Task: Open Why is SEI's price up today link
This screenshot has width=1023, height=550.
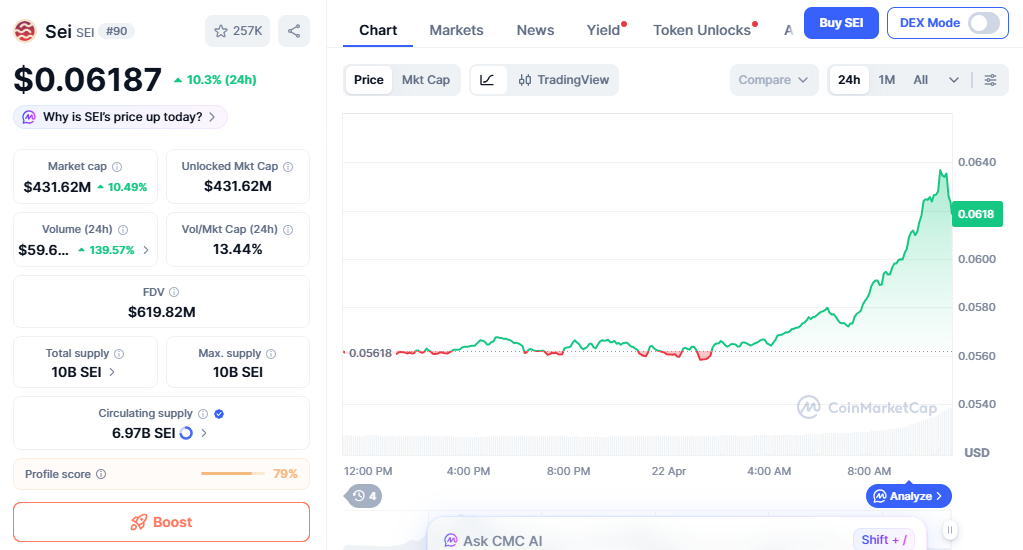Action: tap(121, 117)
